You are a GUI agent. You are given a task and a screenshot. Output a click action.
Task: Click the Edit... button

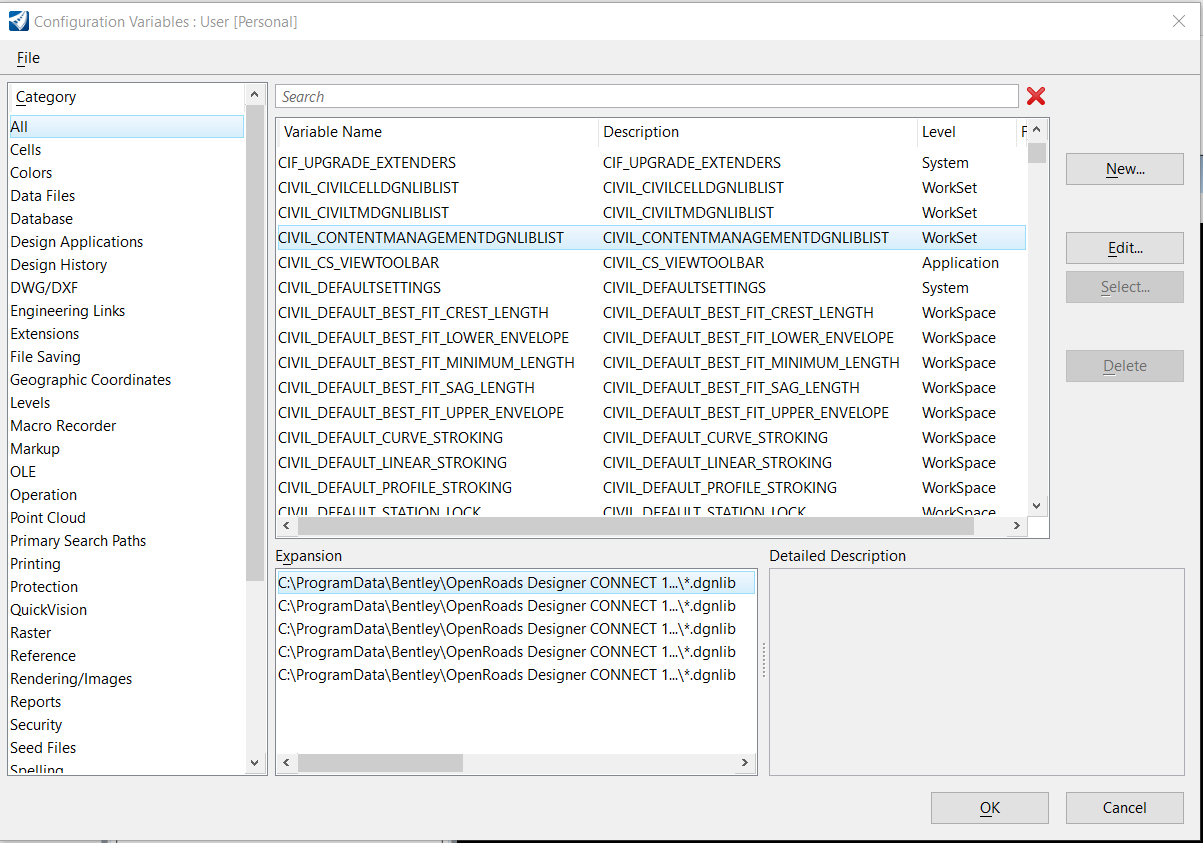(1125, 248)
